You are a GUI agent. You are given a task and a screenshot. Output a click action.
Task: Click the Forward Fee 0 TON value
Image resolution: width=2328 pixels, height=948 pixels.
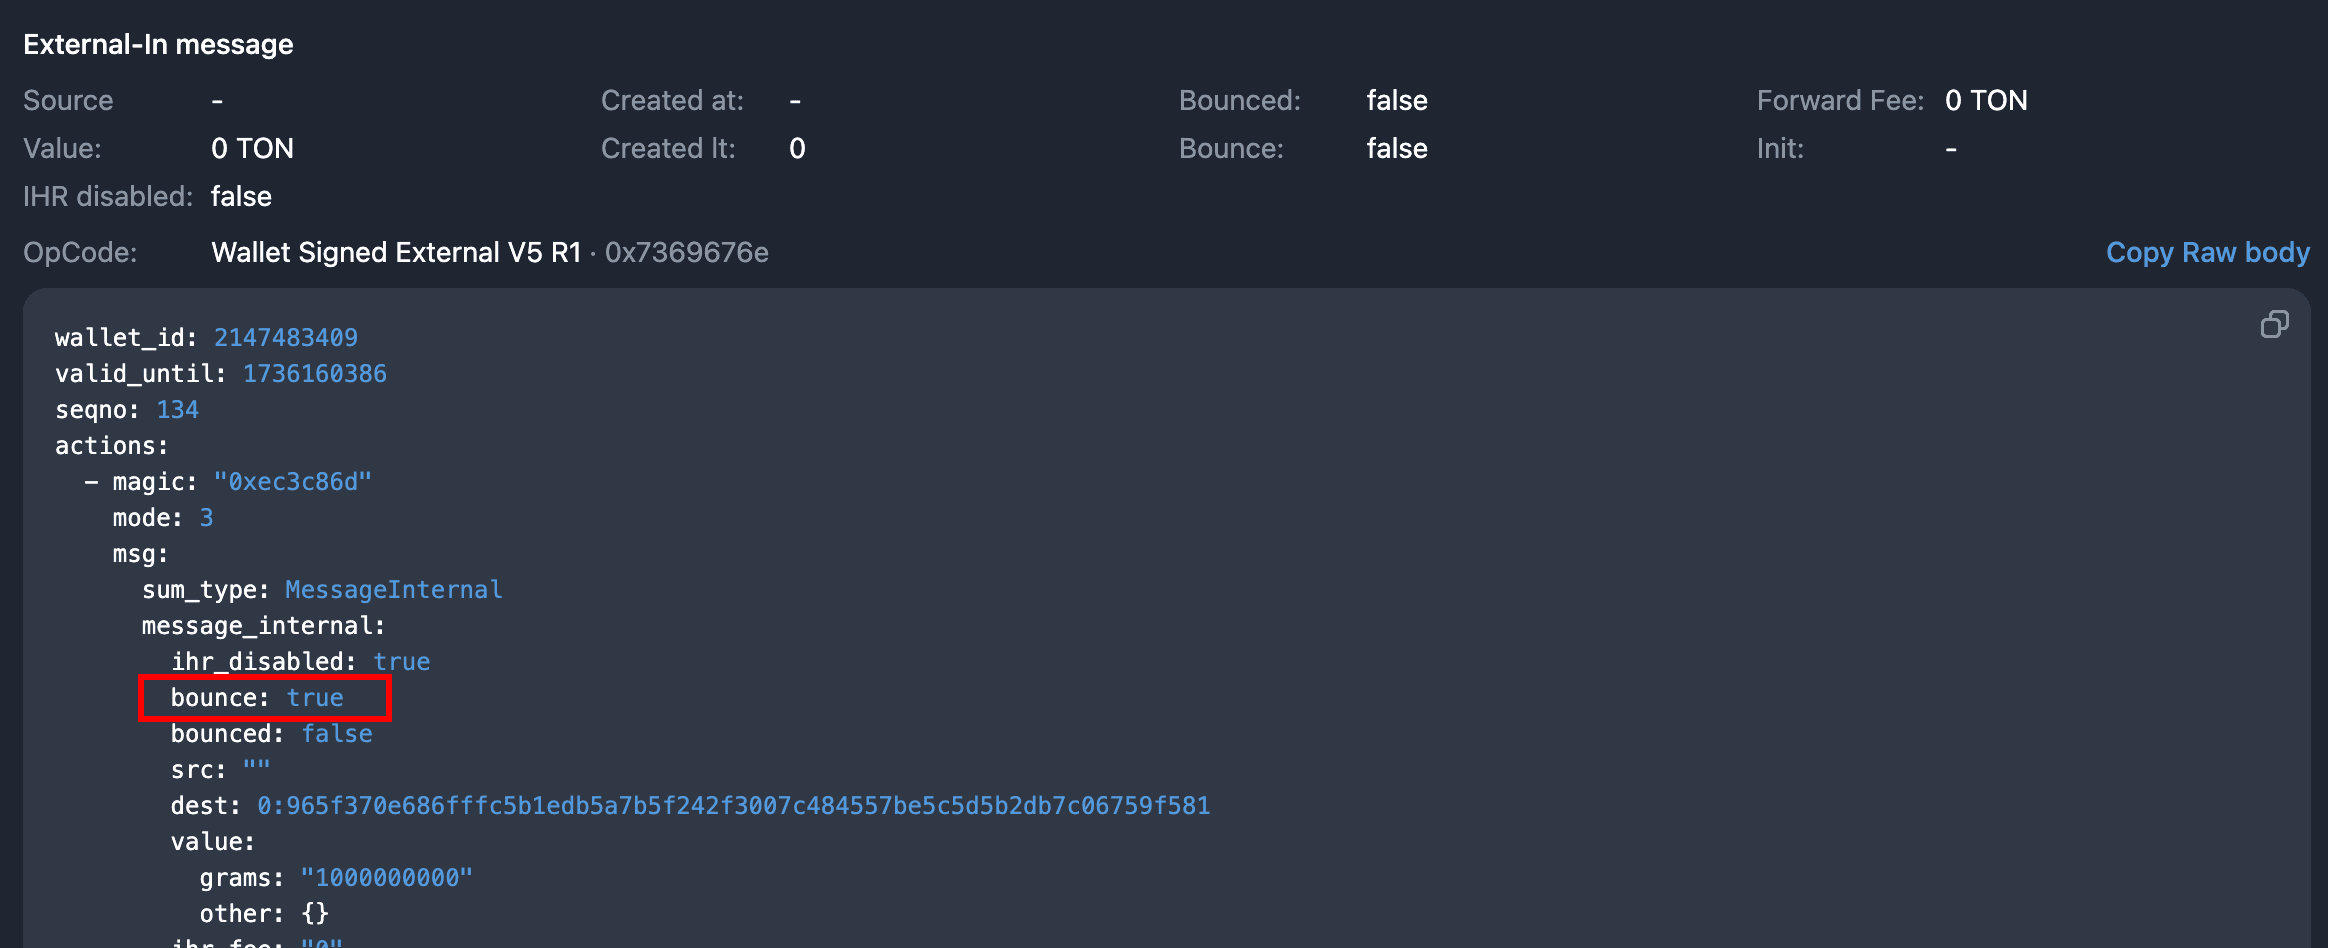point(1985,100)
